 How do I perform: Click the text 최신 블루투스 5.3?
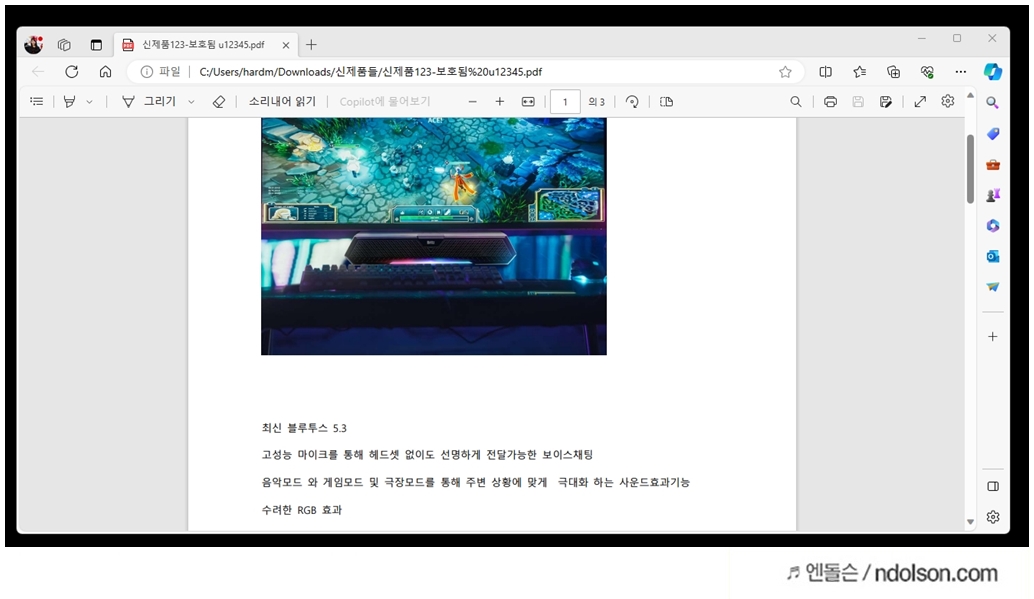pyautogui.click(x=304, y=428)
